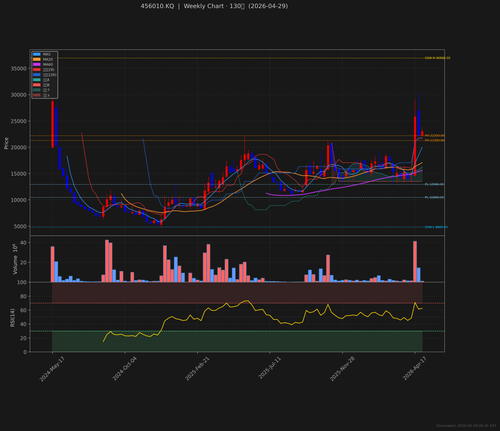Click the 2025-Jul-11 date label
This screenshot has height=431, width=500.
coord(270,368)
